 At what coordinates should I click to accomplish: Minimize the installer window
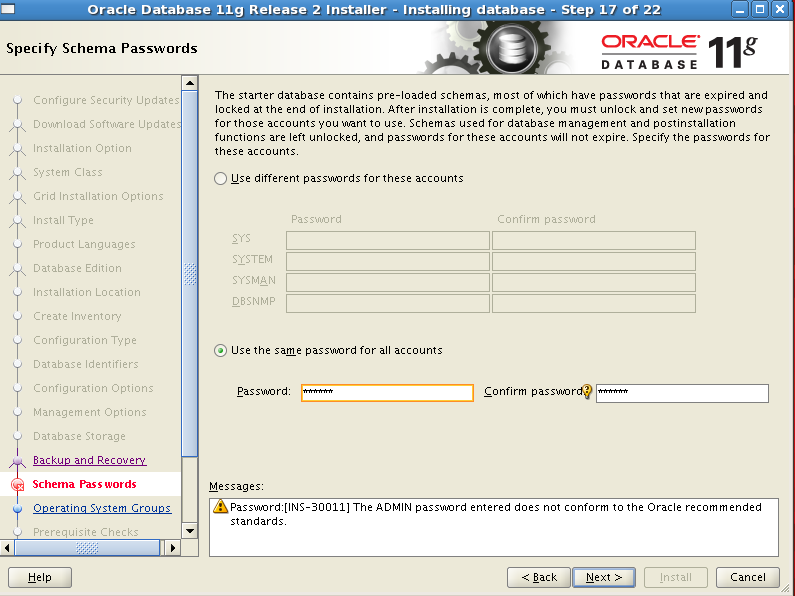pos(740,9)
